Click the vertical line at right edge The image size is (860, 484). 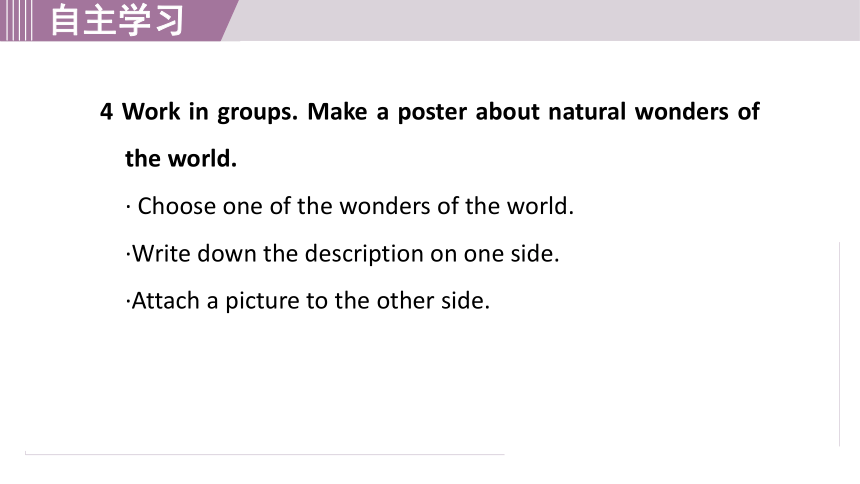coord(839,344)
